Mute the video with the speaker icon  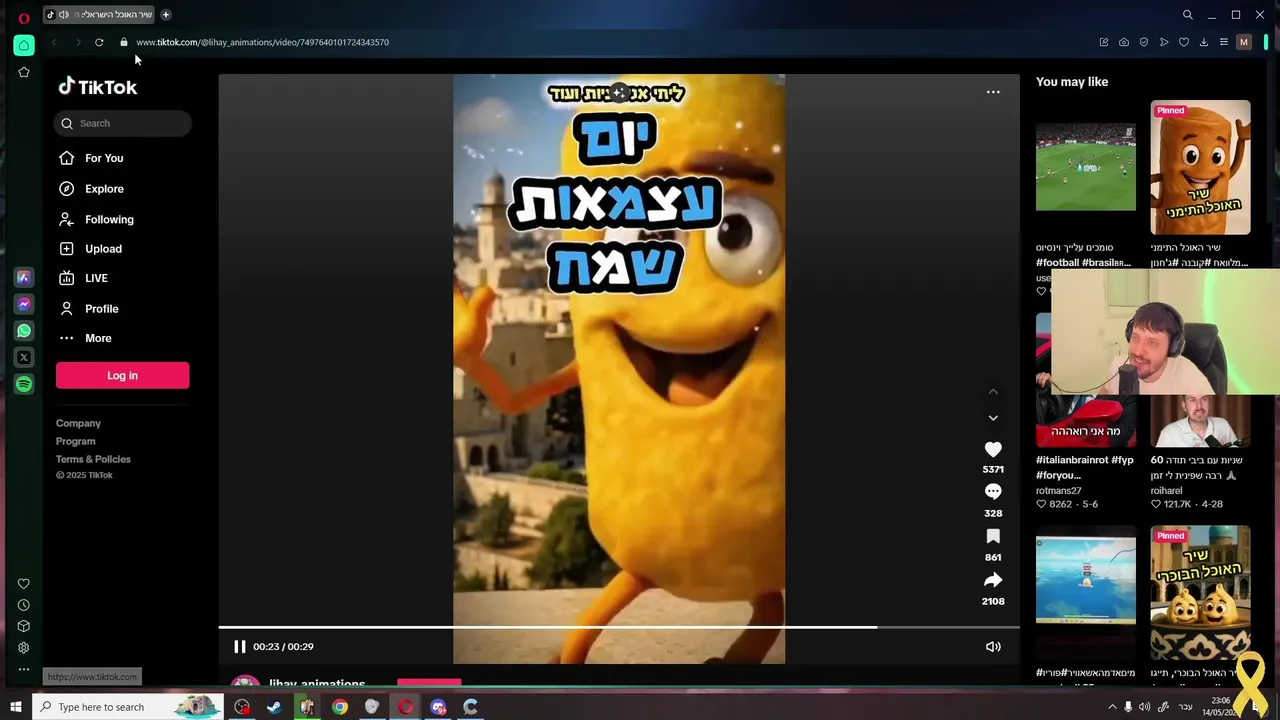coord(993,647)
